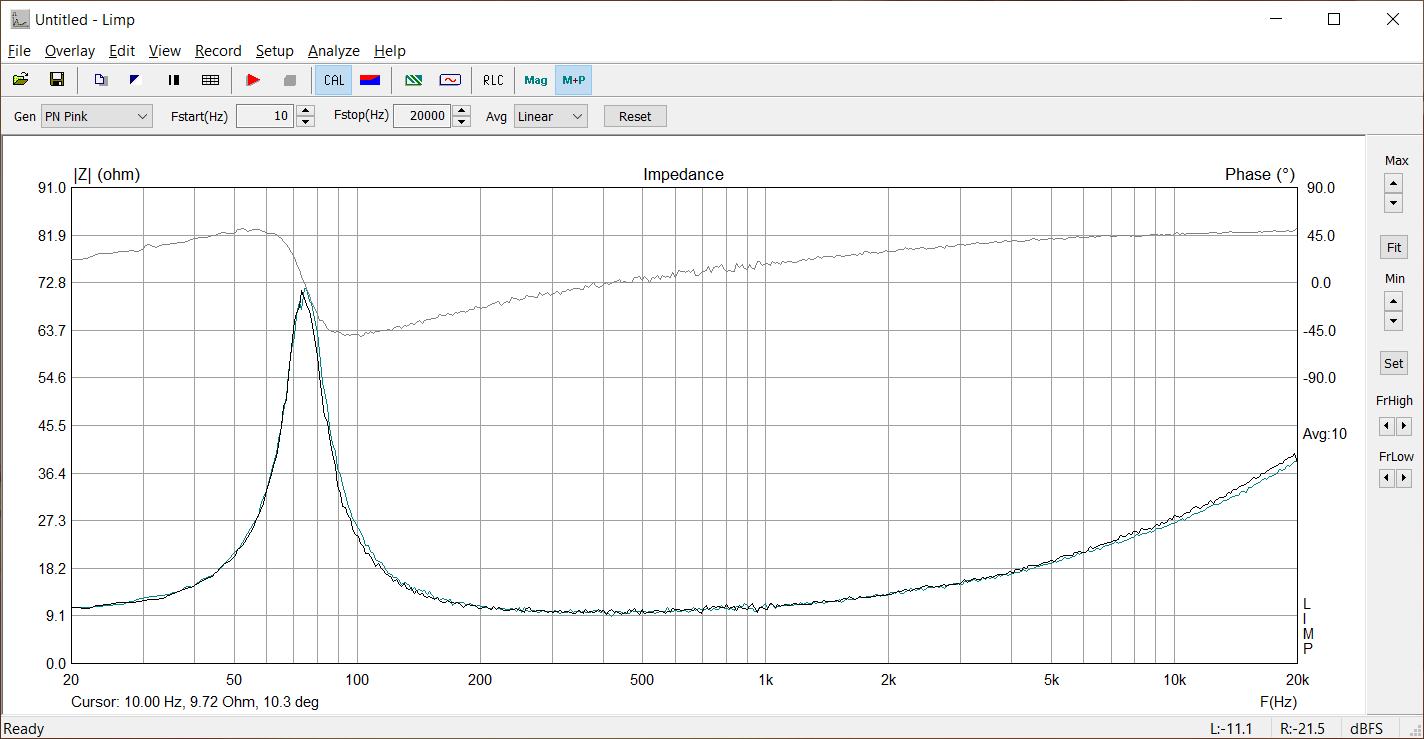
Task: Click the red waveform icon in toolbar
Action: [x=450, y=80]
